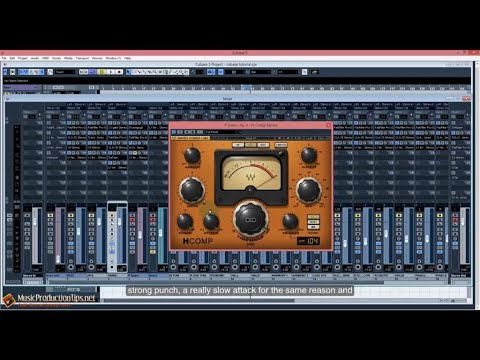Click the project window horizontal scrollbar

pyautogui.click(x=199, y=300)
